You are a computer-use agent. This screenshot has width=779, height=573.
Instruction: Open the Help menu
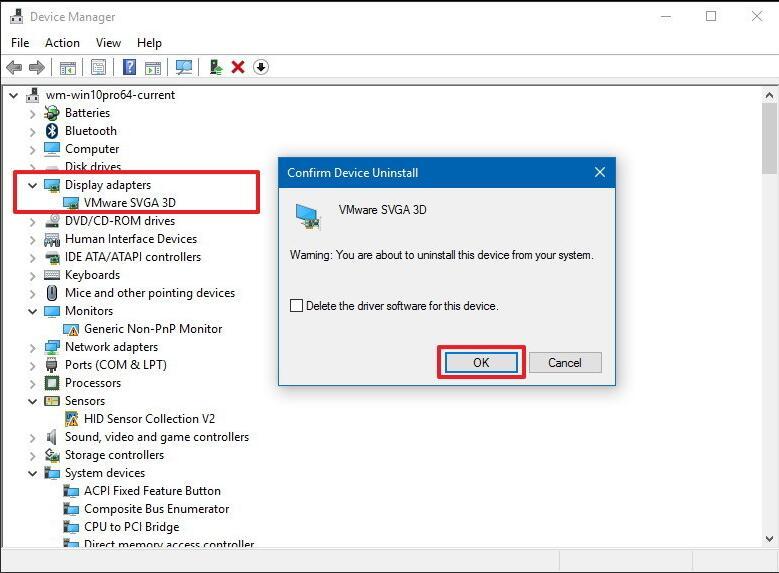click(x=149, y=43)
